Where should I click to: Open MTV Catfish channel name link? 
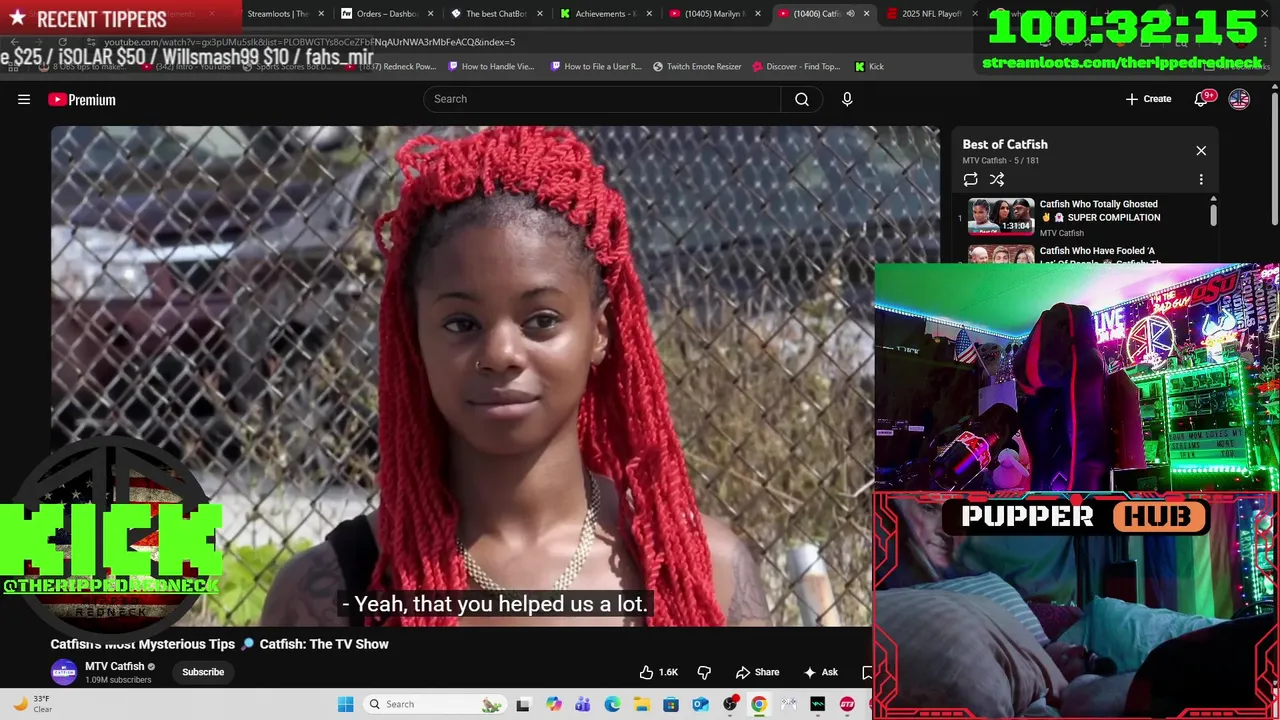pos(115,666)
